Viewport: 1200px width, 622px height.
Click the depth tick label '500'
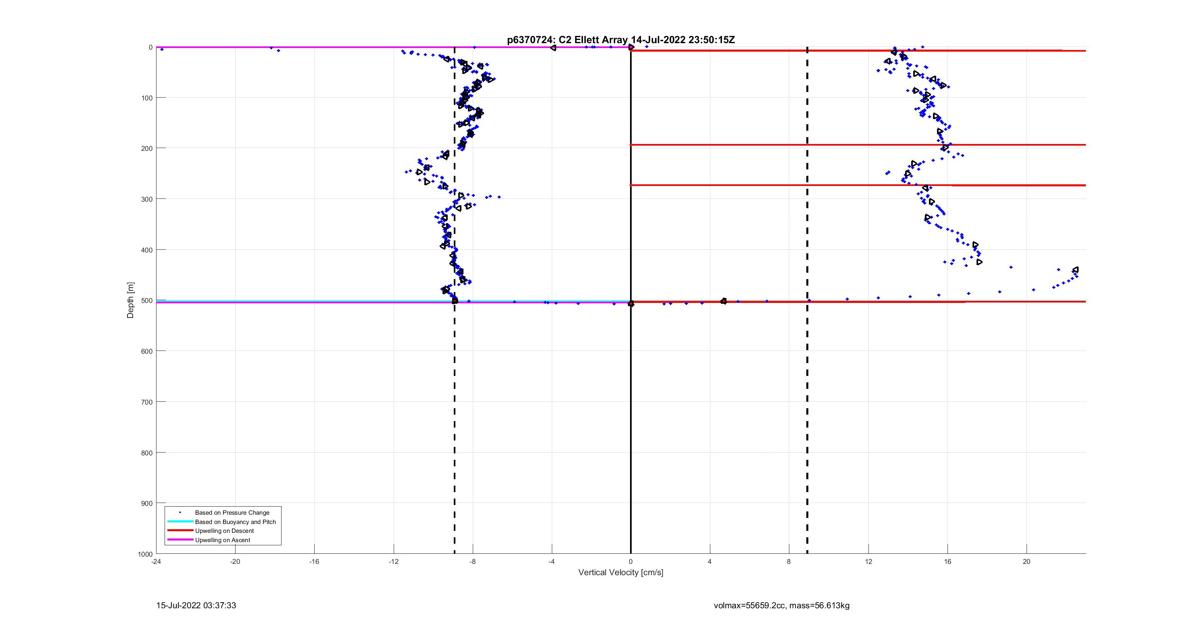[x=145, y=300]
